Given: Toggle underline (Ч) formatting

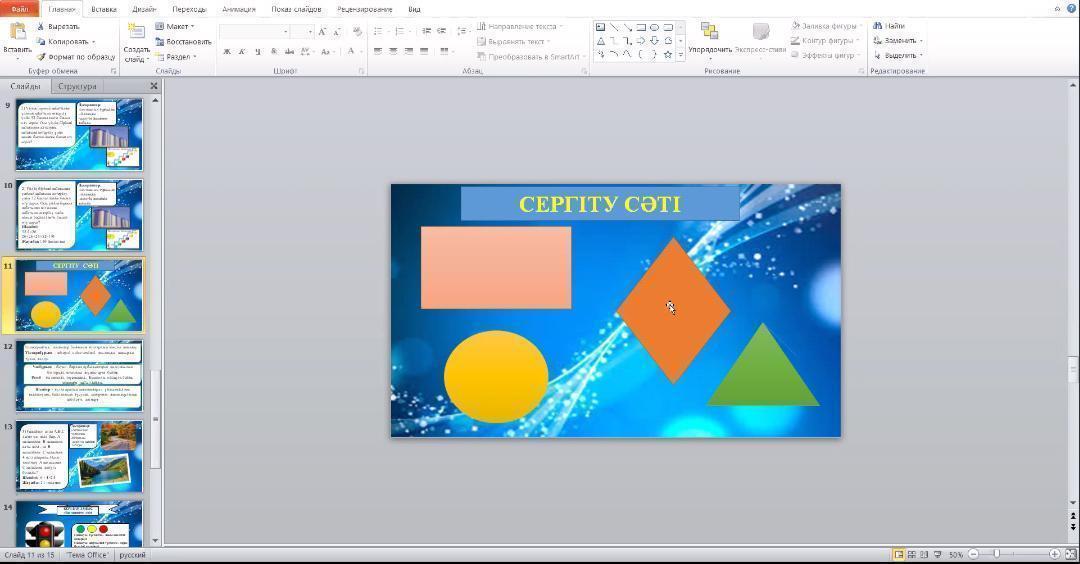Looking at the screenshot, I should coord(258,51).
